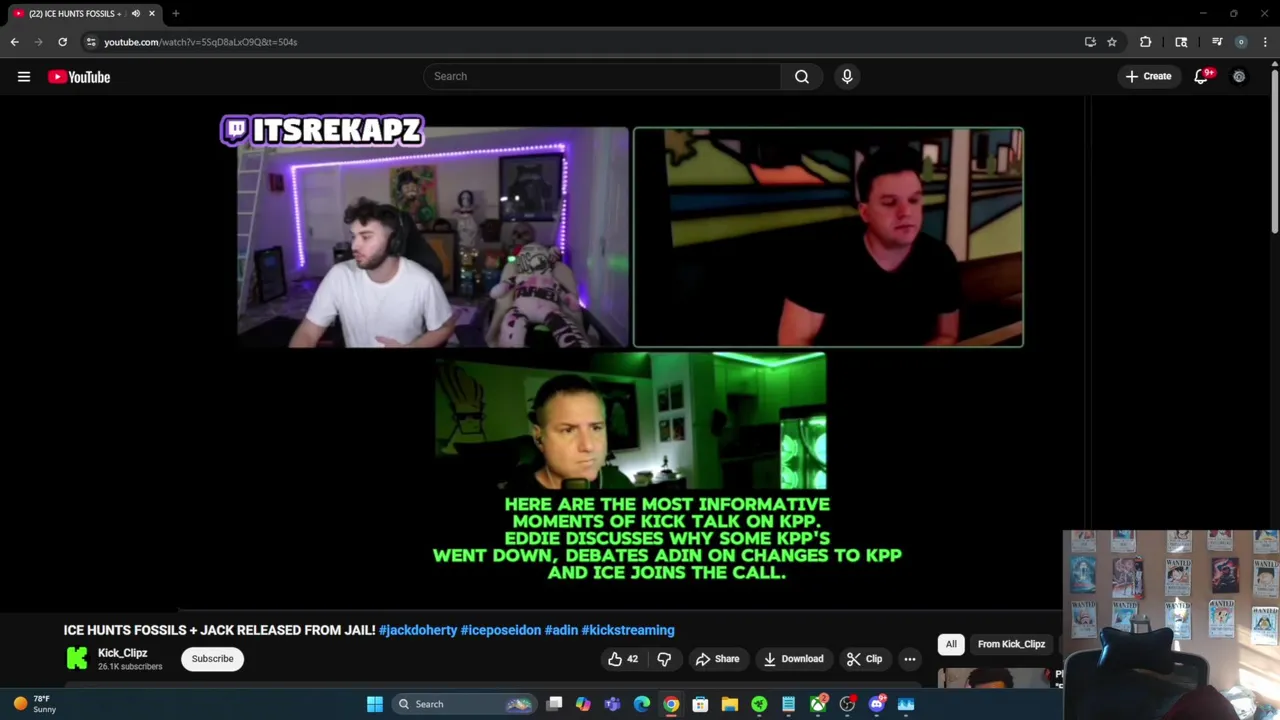This screenshot has height=720, width=1280.
Task: Open the Kick_Clipz channel name link
Action: click(x=122, y=653)
